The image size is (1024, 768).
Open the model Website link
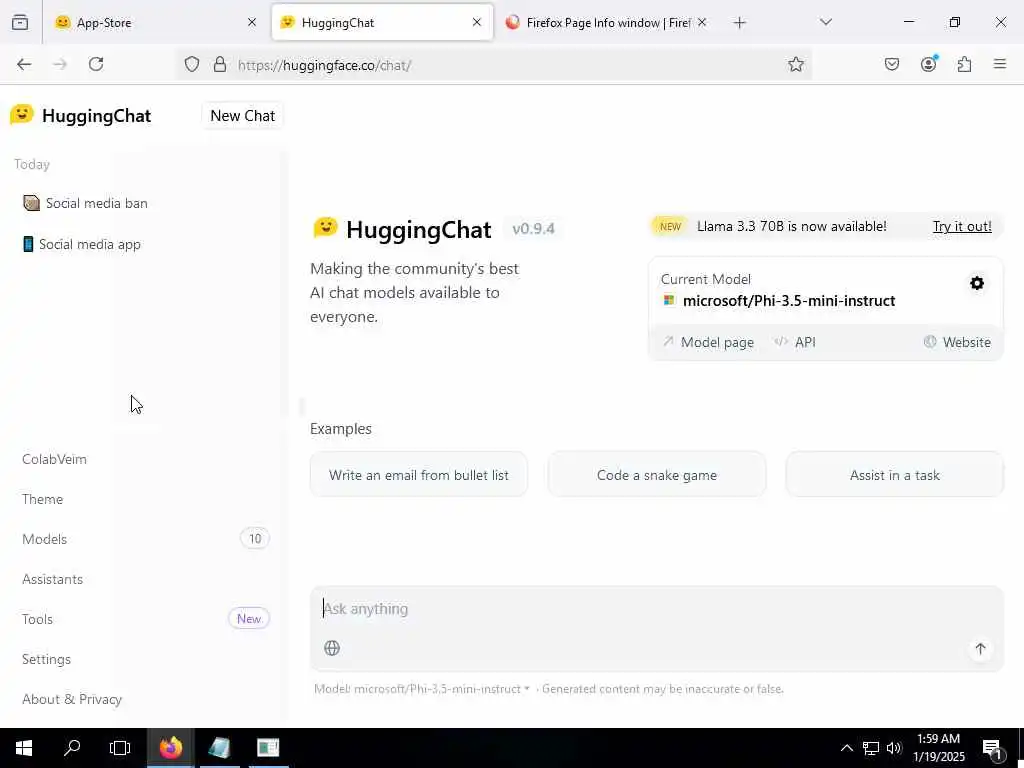click(957, 342)
